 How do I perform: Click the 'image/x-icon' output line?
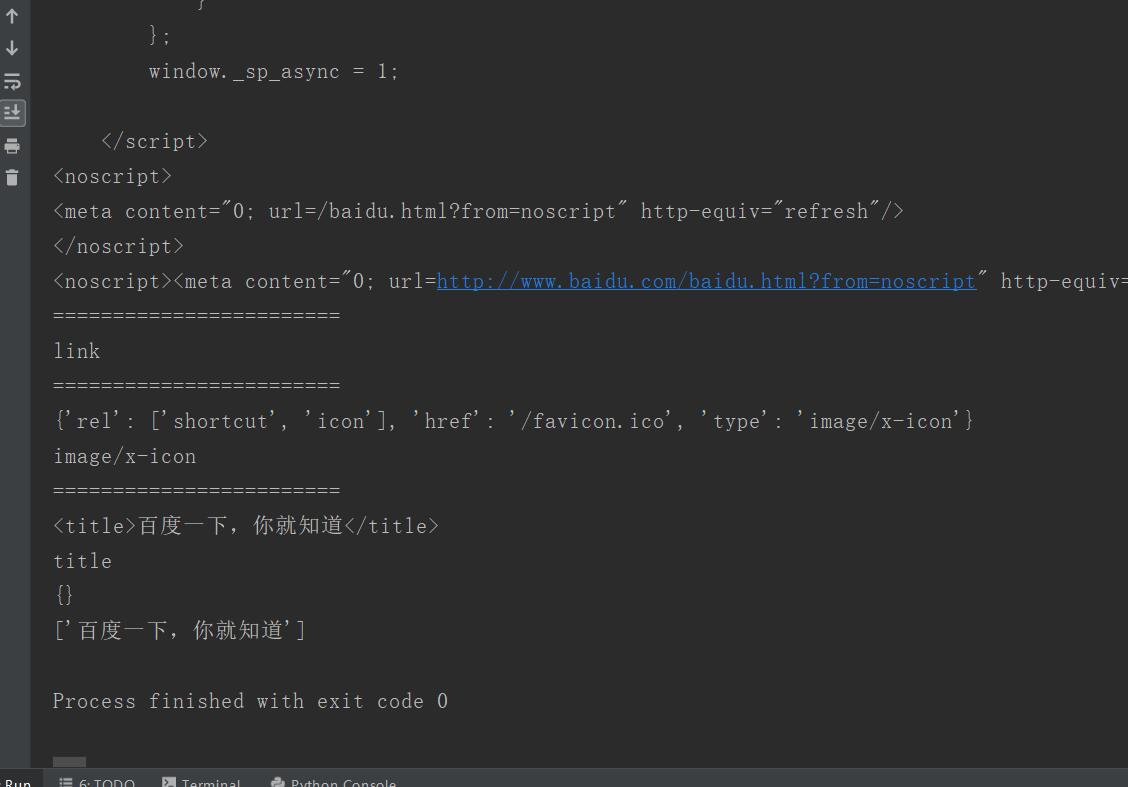(x=124, y=456)
